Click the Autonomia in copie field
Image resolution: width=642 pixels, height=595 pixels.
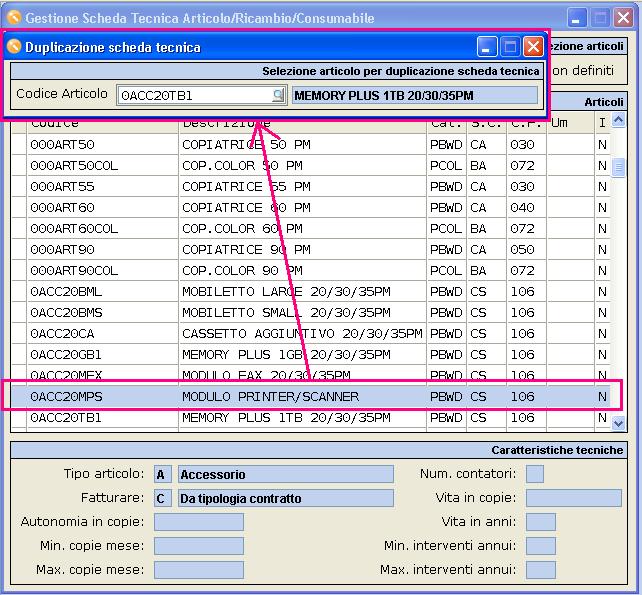tap(199, 522)
